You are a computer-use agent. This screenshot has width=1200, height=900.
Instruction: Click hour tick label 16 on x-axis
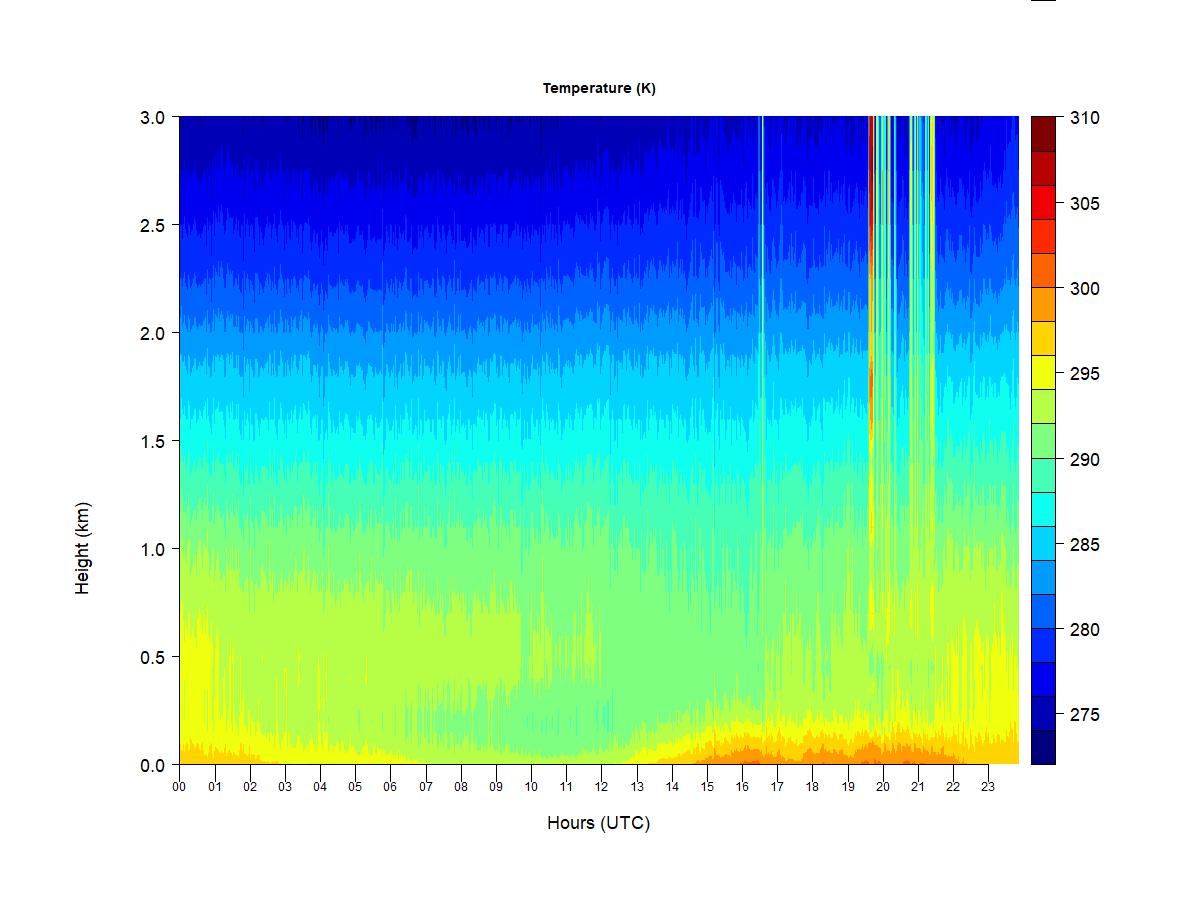742,786
